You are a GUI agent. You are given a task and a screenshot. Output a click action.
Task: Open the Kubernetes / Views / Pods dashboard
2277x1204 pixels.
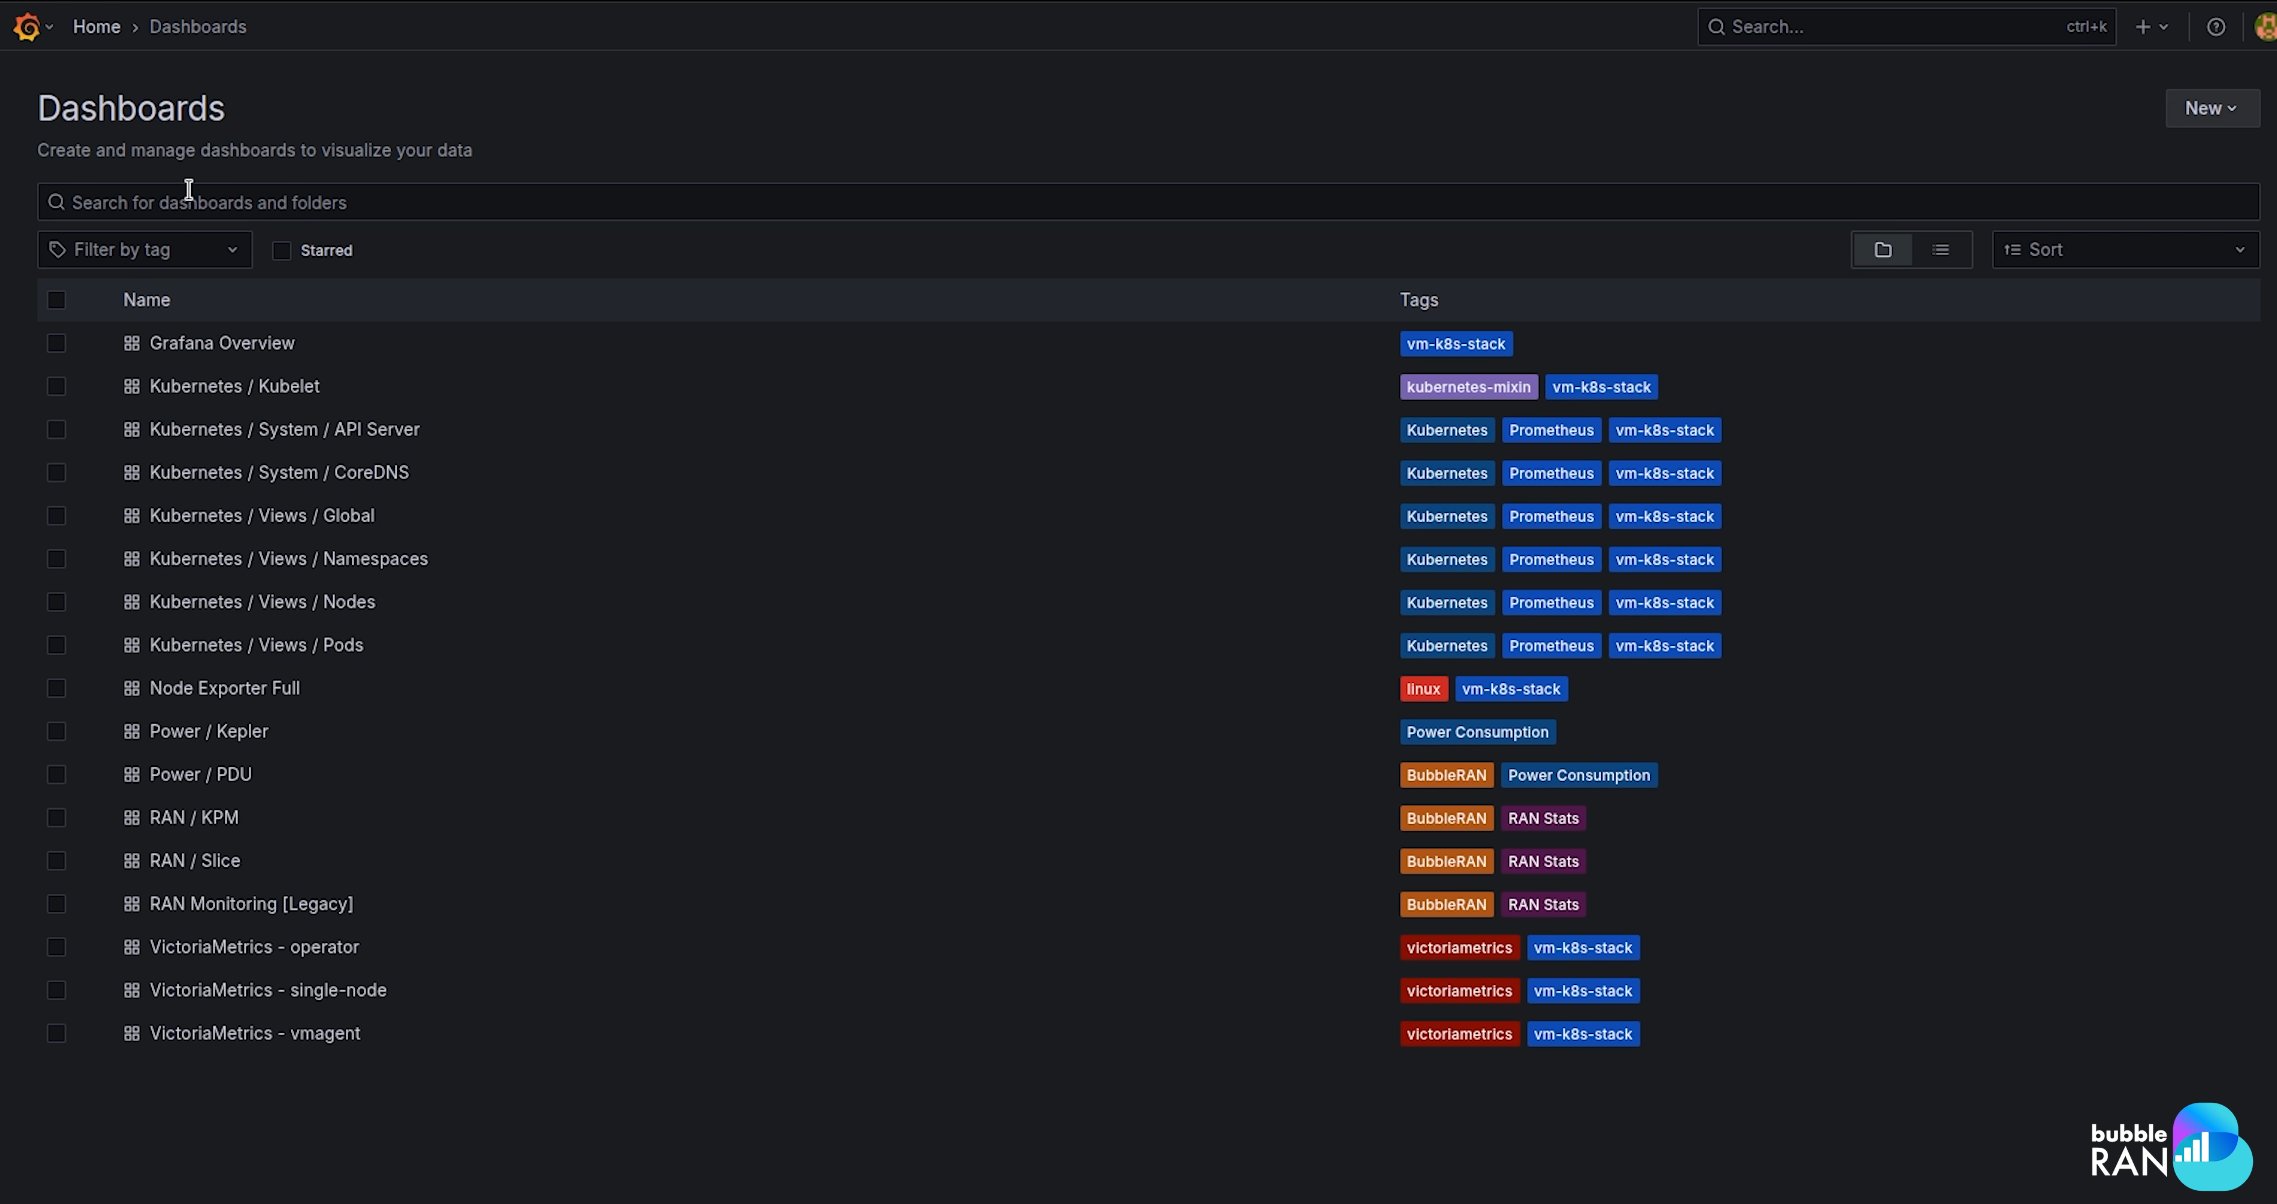pyautogui.click(x=256, y=645)
